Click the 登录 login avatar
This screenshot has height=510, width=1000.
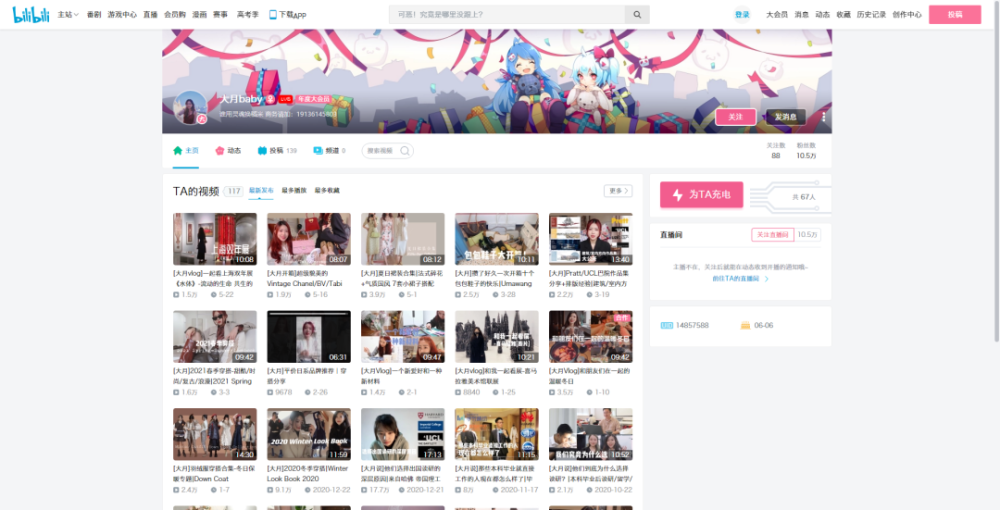[742, 15]
